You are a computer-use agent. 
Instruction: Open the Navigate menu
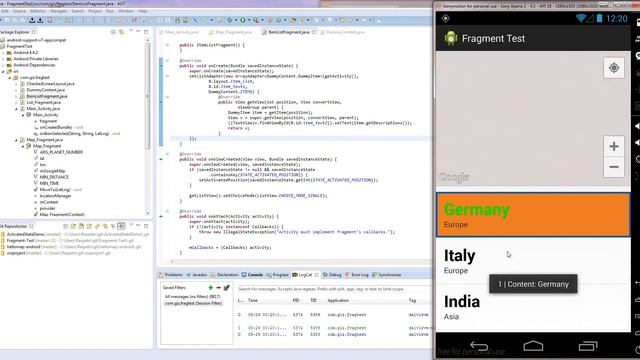(x=59, y=11)
